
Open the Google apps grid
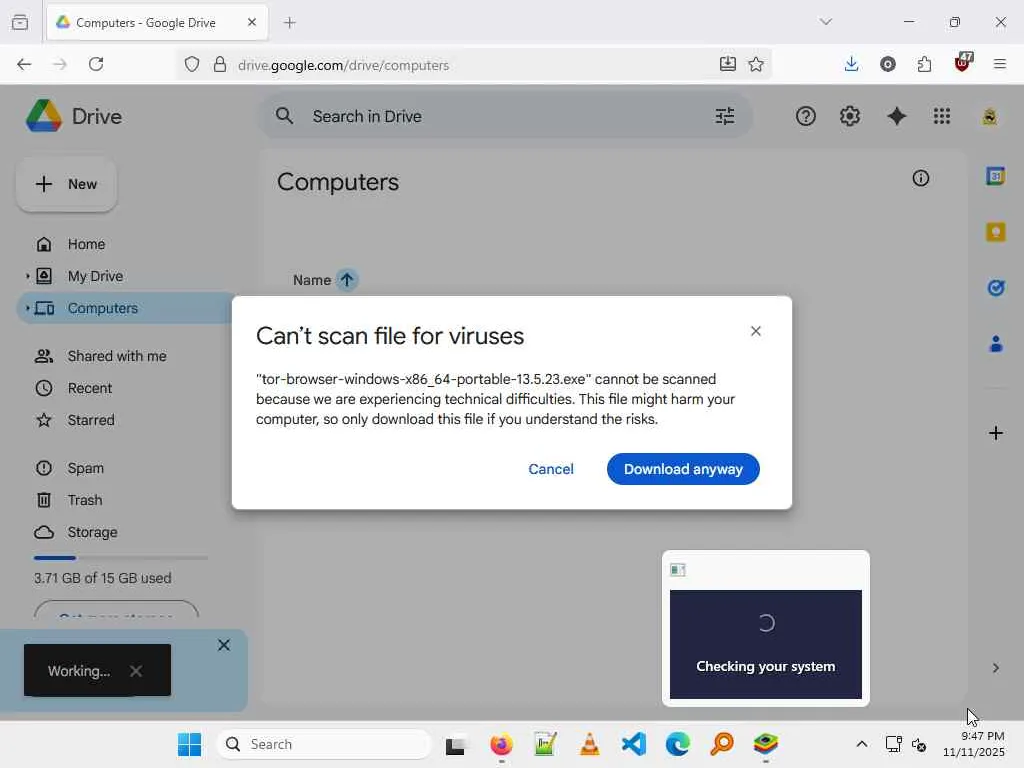click(x=942, y=116)
